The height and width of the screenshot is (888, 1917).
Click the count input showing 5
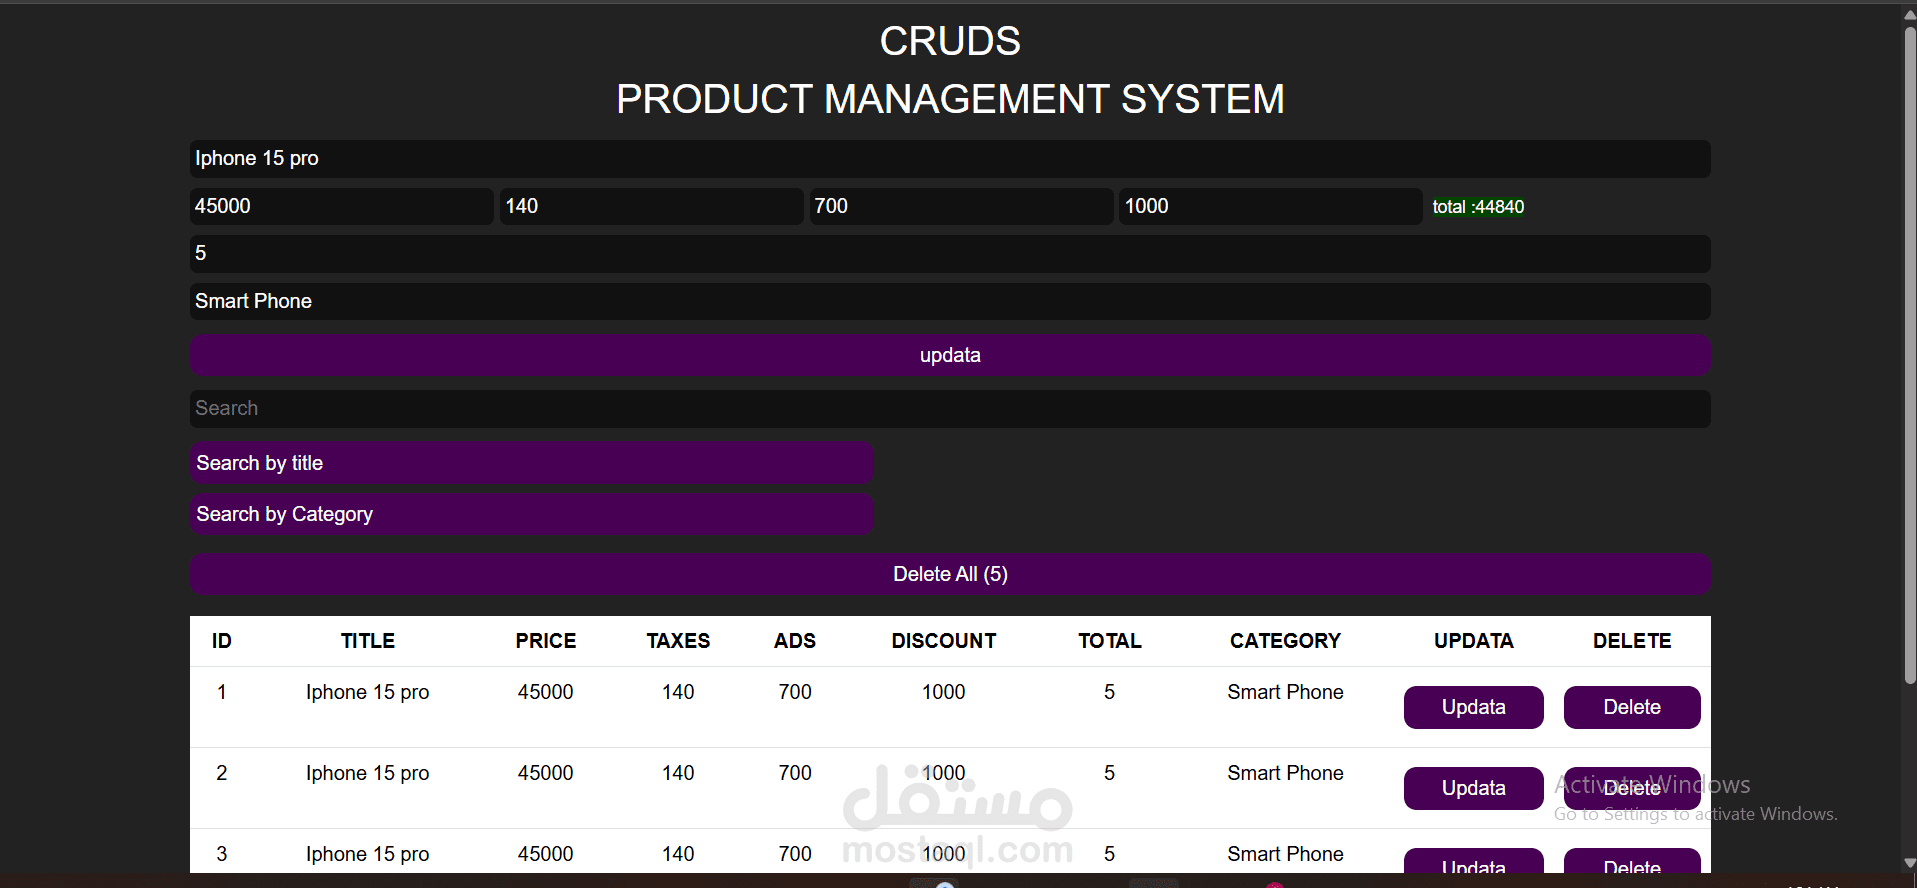[950, 254]
